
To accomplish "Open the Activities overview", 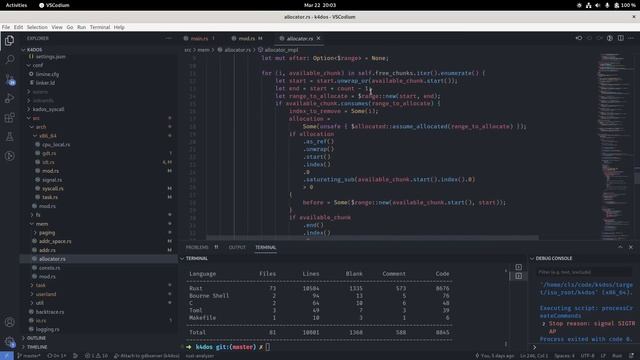I will [16, 5].
